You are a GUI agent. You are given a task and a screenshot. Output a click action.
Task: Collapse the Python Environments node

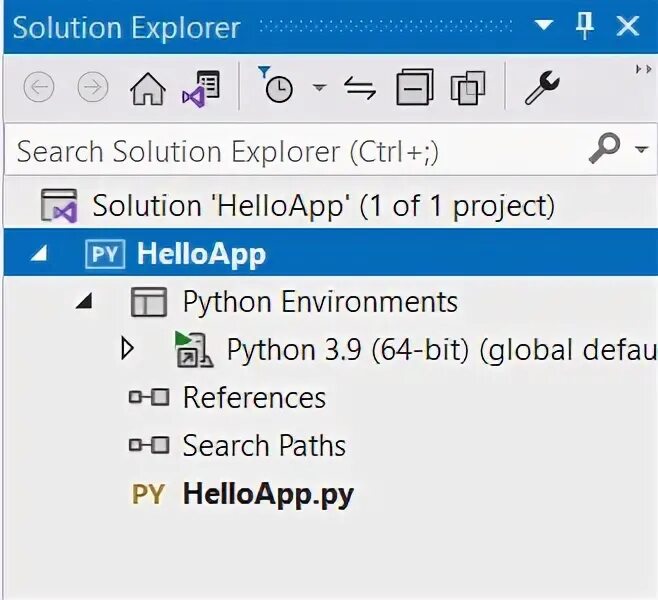point(85,302)
